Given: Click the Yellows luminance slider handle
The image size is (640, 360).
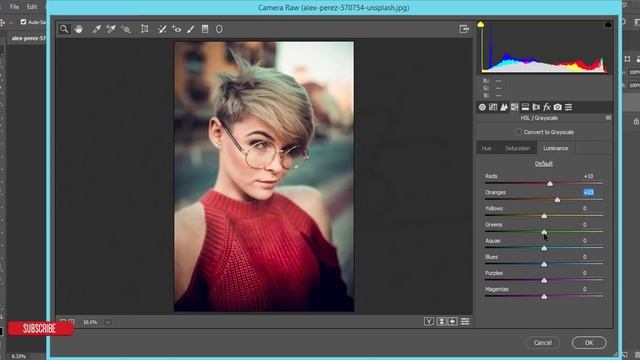Looking at the screenshot, I should coord(544,216).
